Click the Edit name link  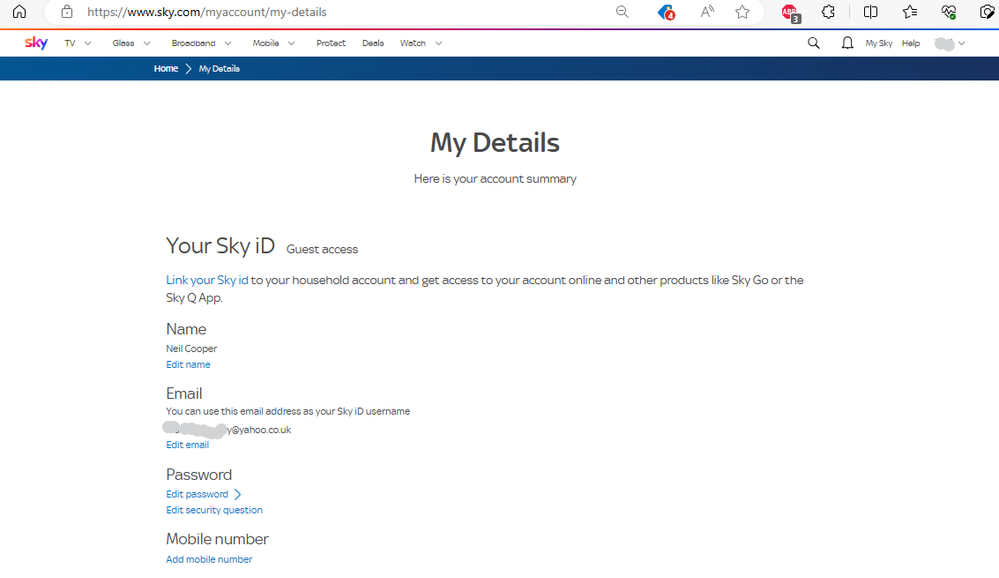pyautogui.click(x=188, y=365)
